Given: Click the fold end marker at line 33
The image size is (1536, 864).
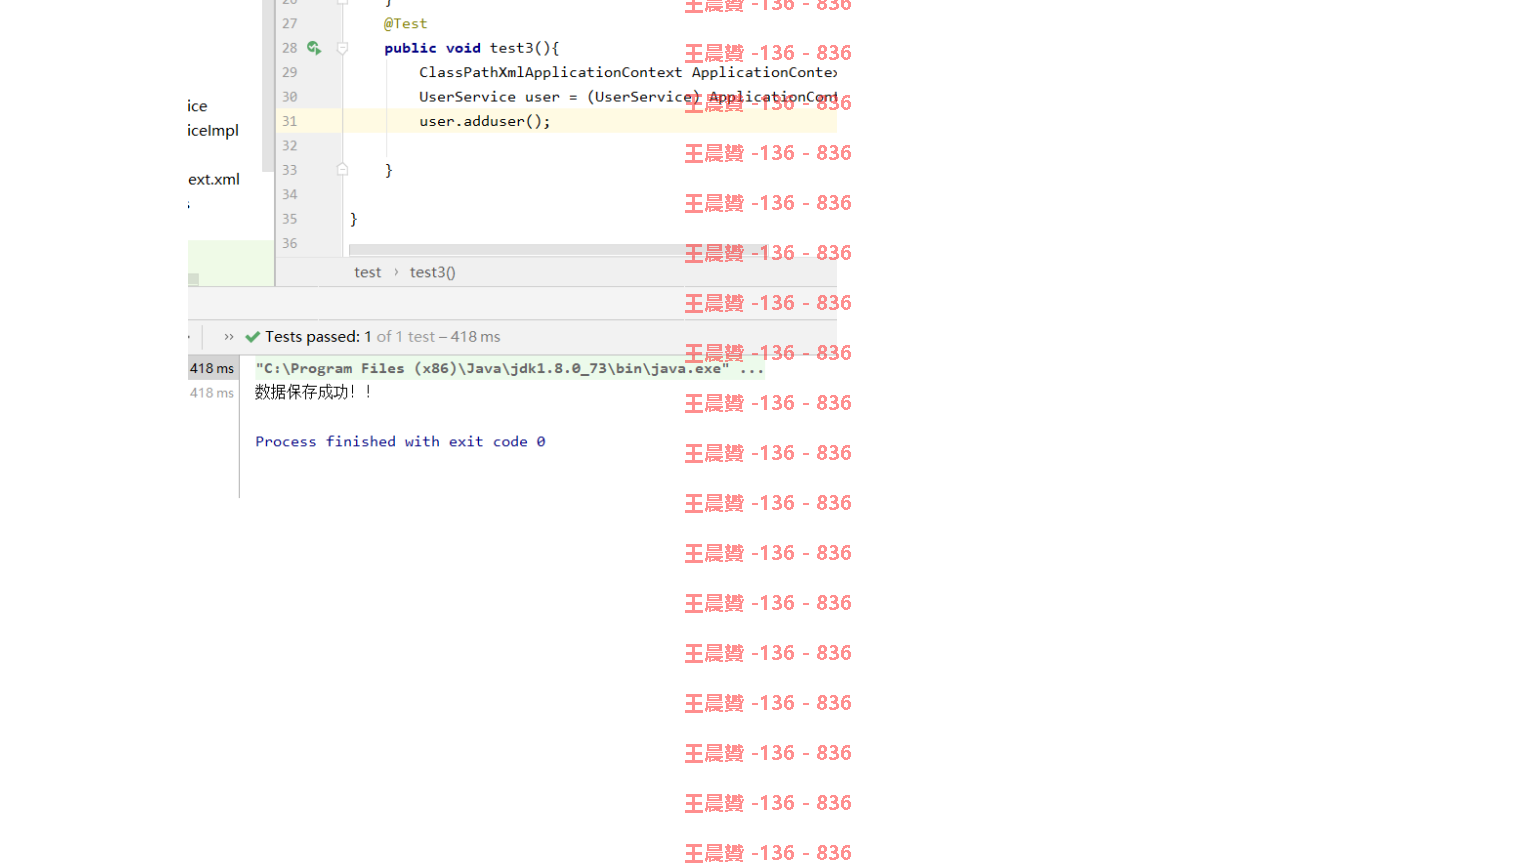Looking at the screenshot, I should tap(342, 170).
